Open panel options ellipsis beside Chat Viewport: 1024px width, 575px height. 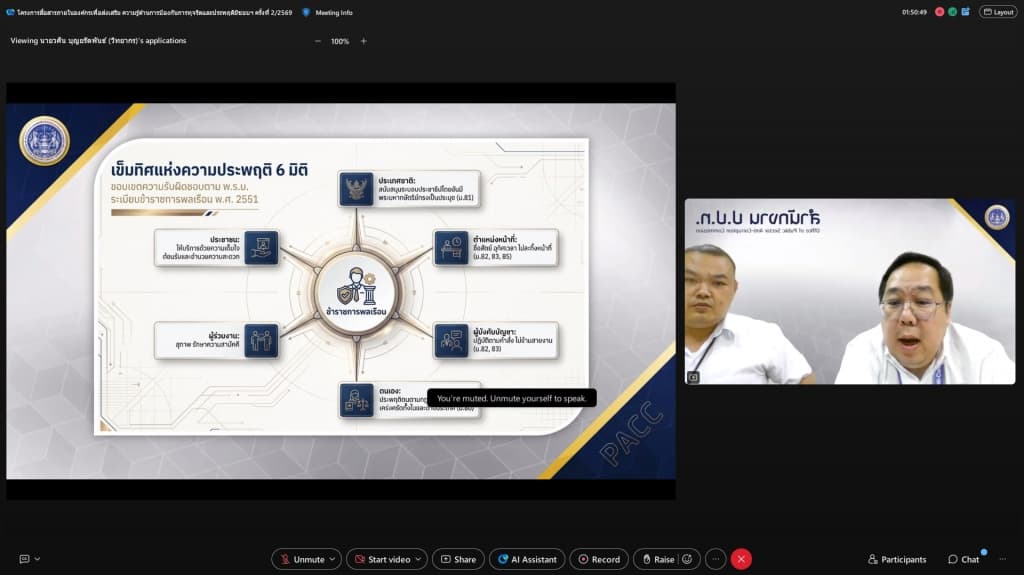(1003, 559)
